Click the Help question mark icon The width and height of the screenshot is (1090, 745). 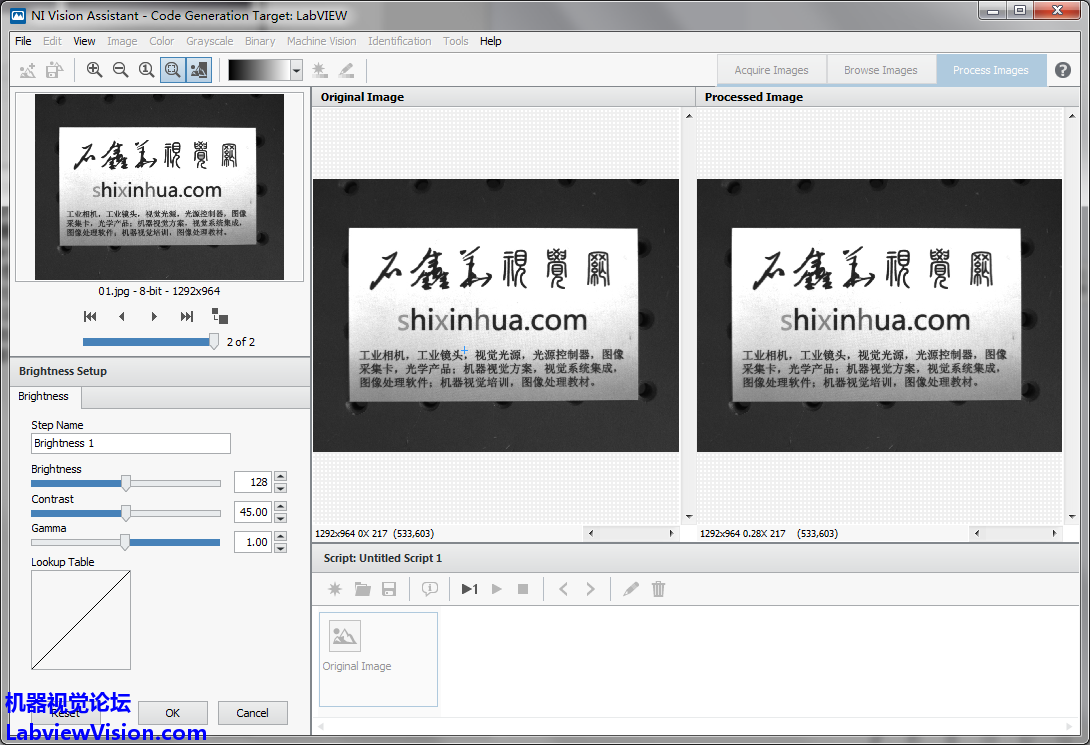(1063, 70)
